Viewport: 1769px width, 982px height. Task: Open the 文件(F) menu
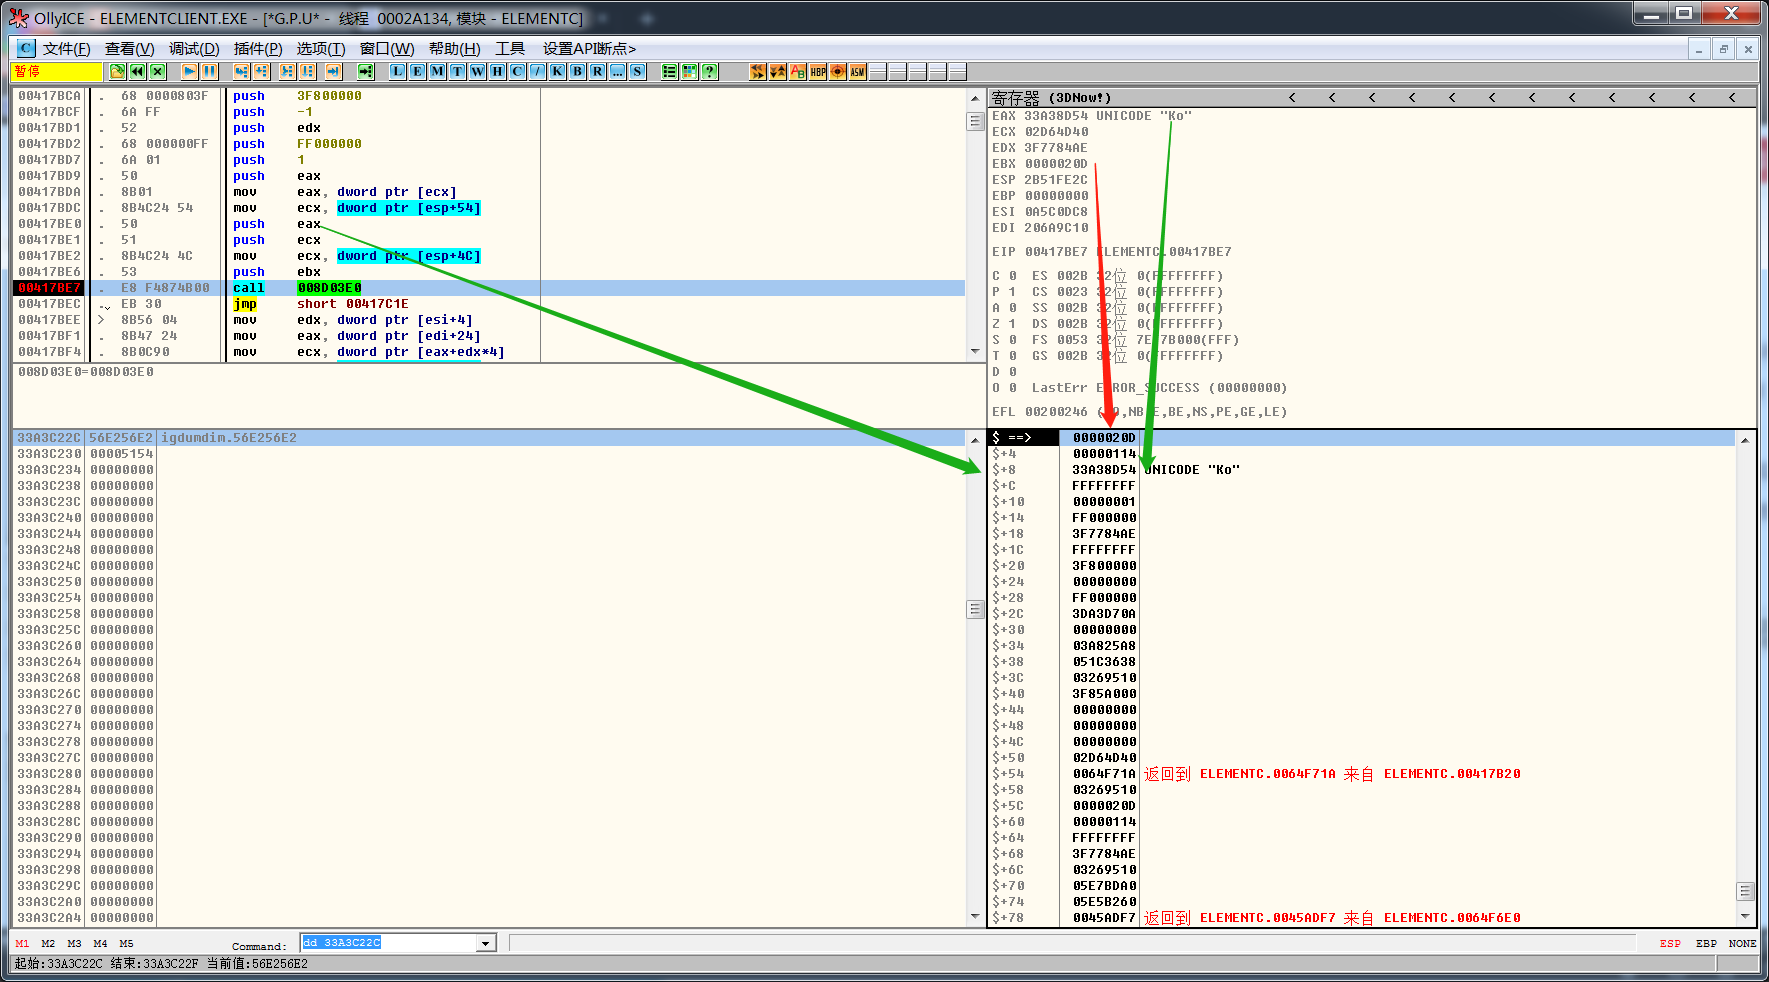pos(67,48)
